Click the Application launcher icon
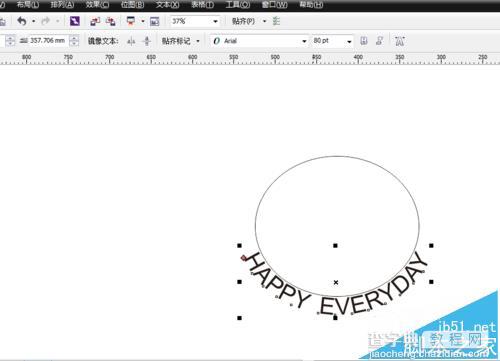 click(x=131, y=21)
